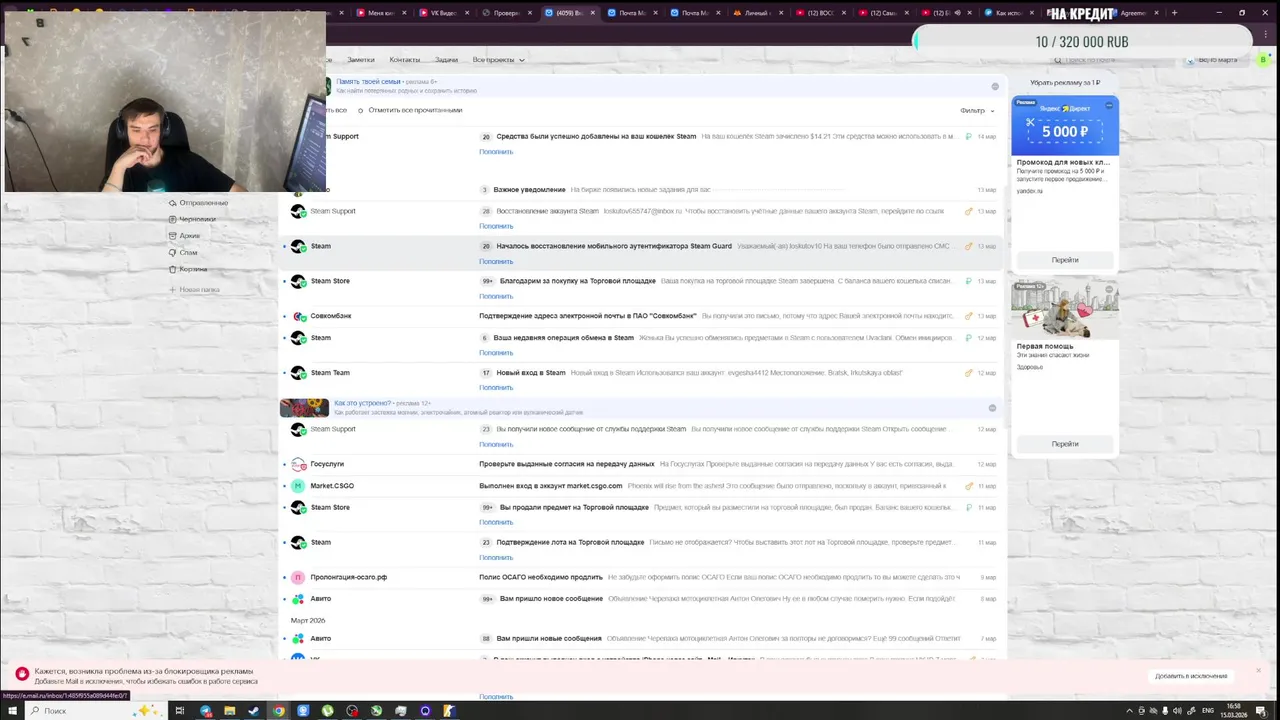This screenshot has height=720, width=1280.
Task: Open Steam from the Windows taskbar
Action: pos(254,711)
